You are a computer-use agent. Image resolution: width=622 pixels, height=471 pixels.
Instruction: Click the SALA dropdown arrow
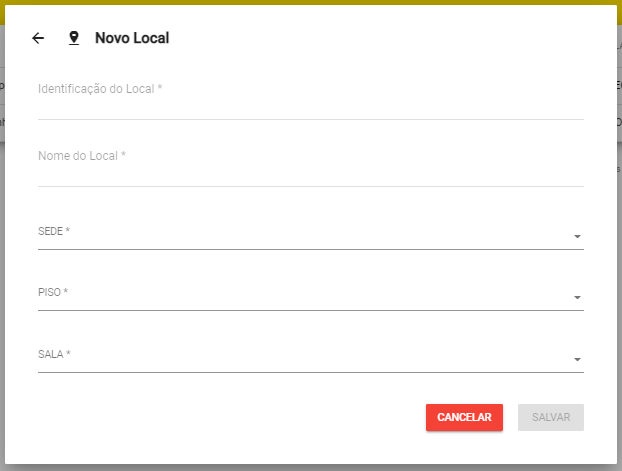577,360
